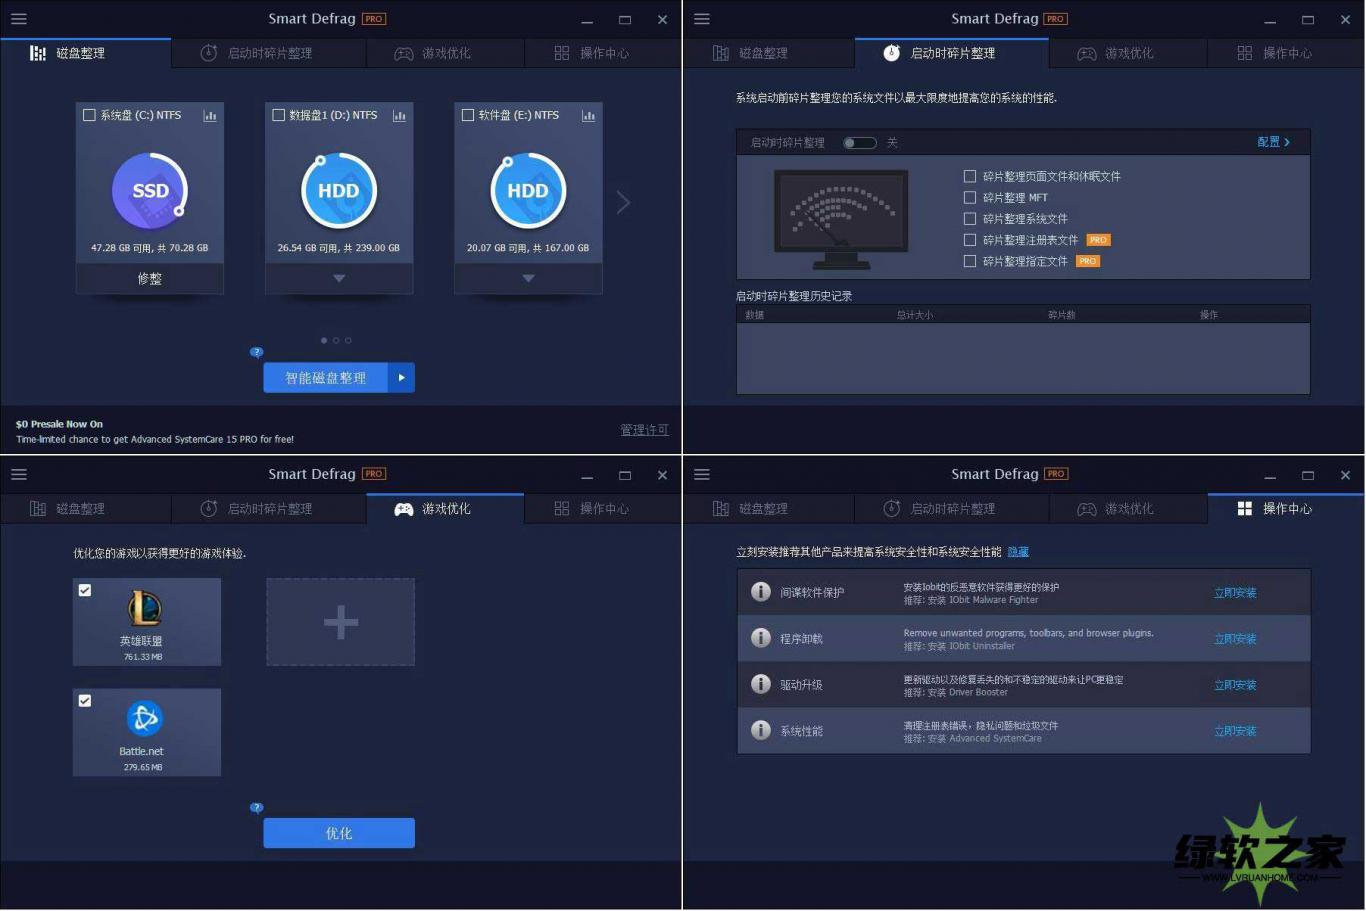Click the info icon beside 驱动升级
This screenshot has height=911, width=1366.
click(761, 684)
